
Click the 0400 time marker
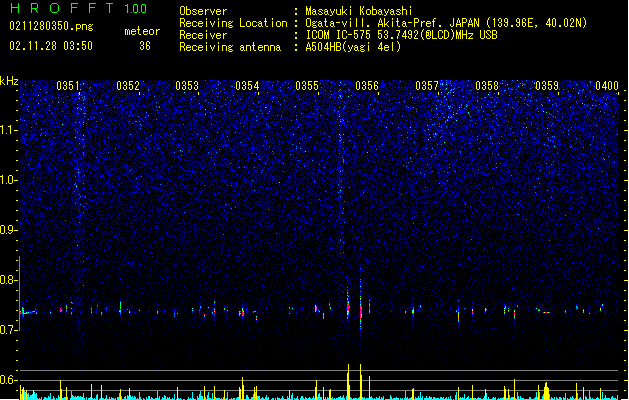[x=607, y=86]
